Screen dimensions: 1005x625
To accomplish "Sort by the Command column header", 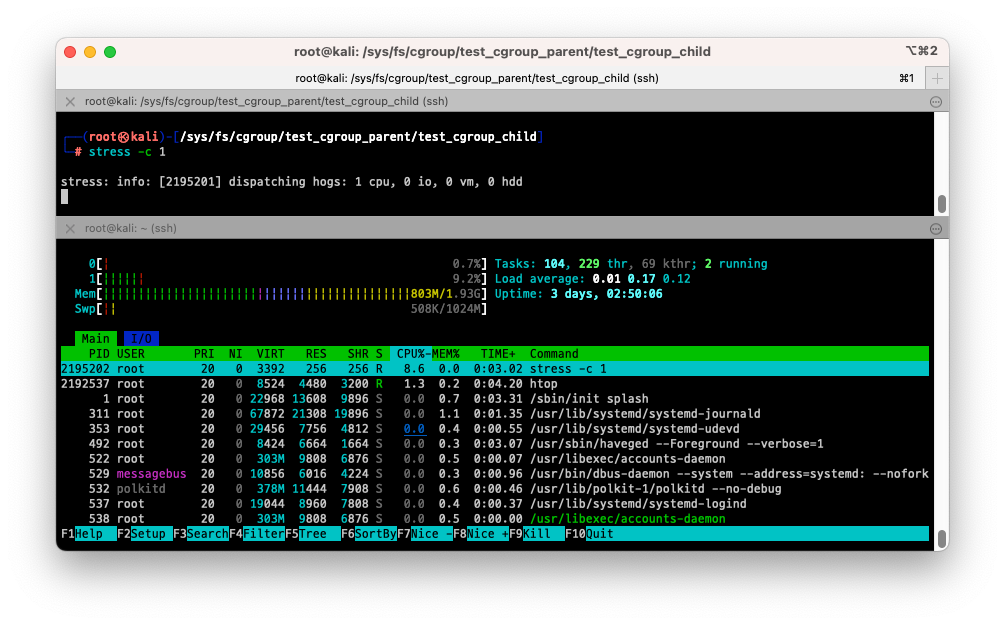I will [x=554, y=354].
